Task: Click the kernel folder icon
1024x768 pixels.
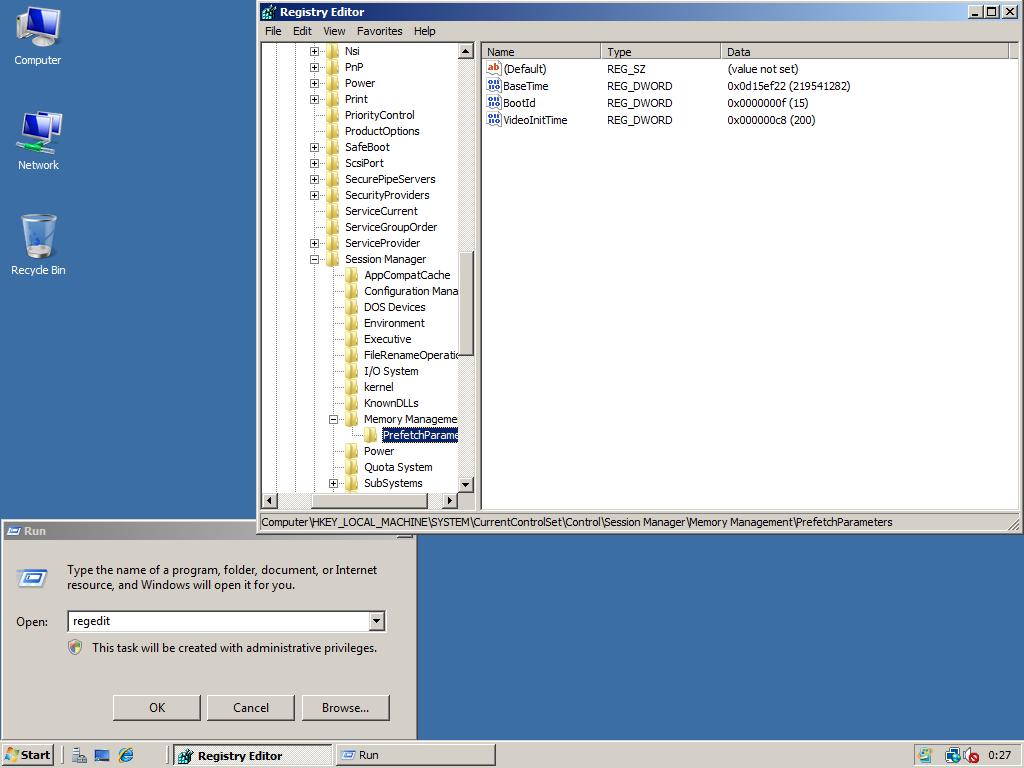Action: coord(352,387)
